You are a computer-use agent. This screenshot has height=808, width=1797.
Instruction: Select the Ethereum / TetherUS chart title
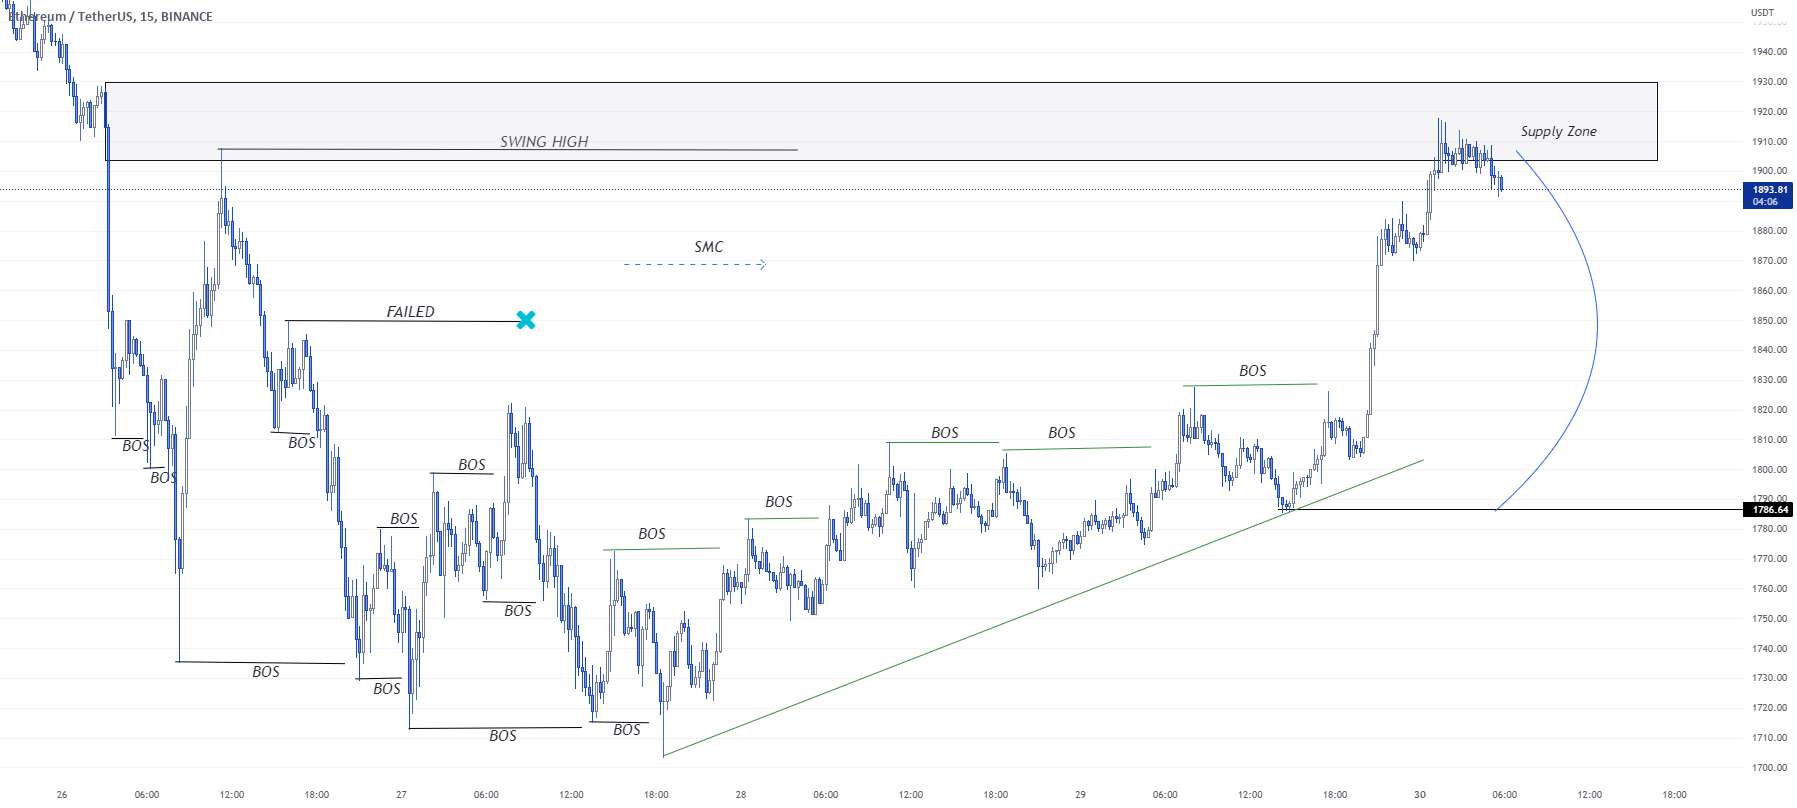click(110, 16)
